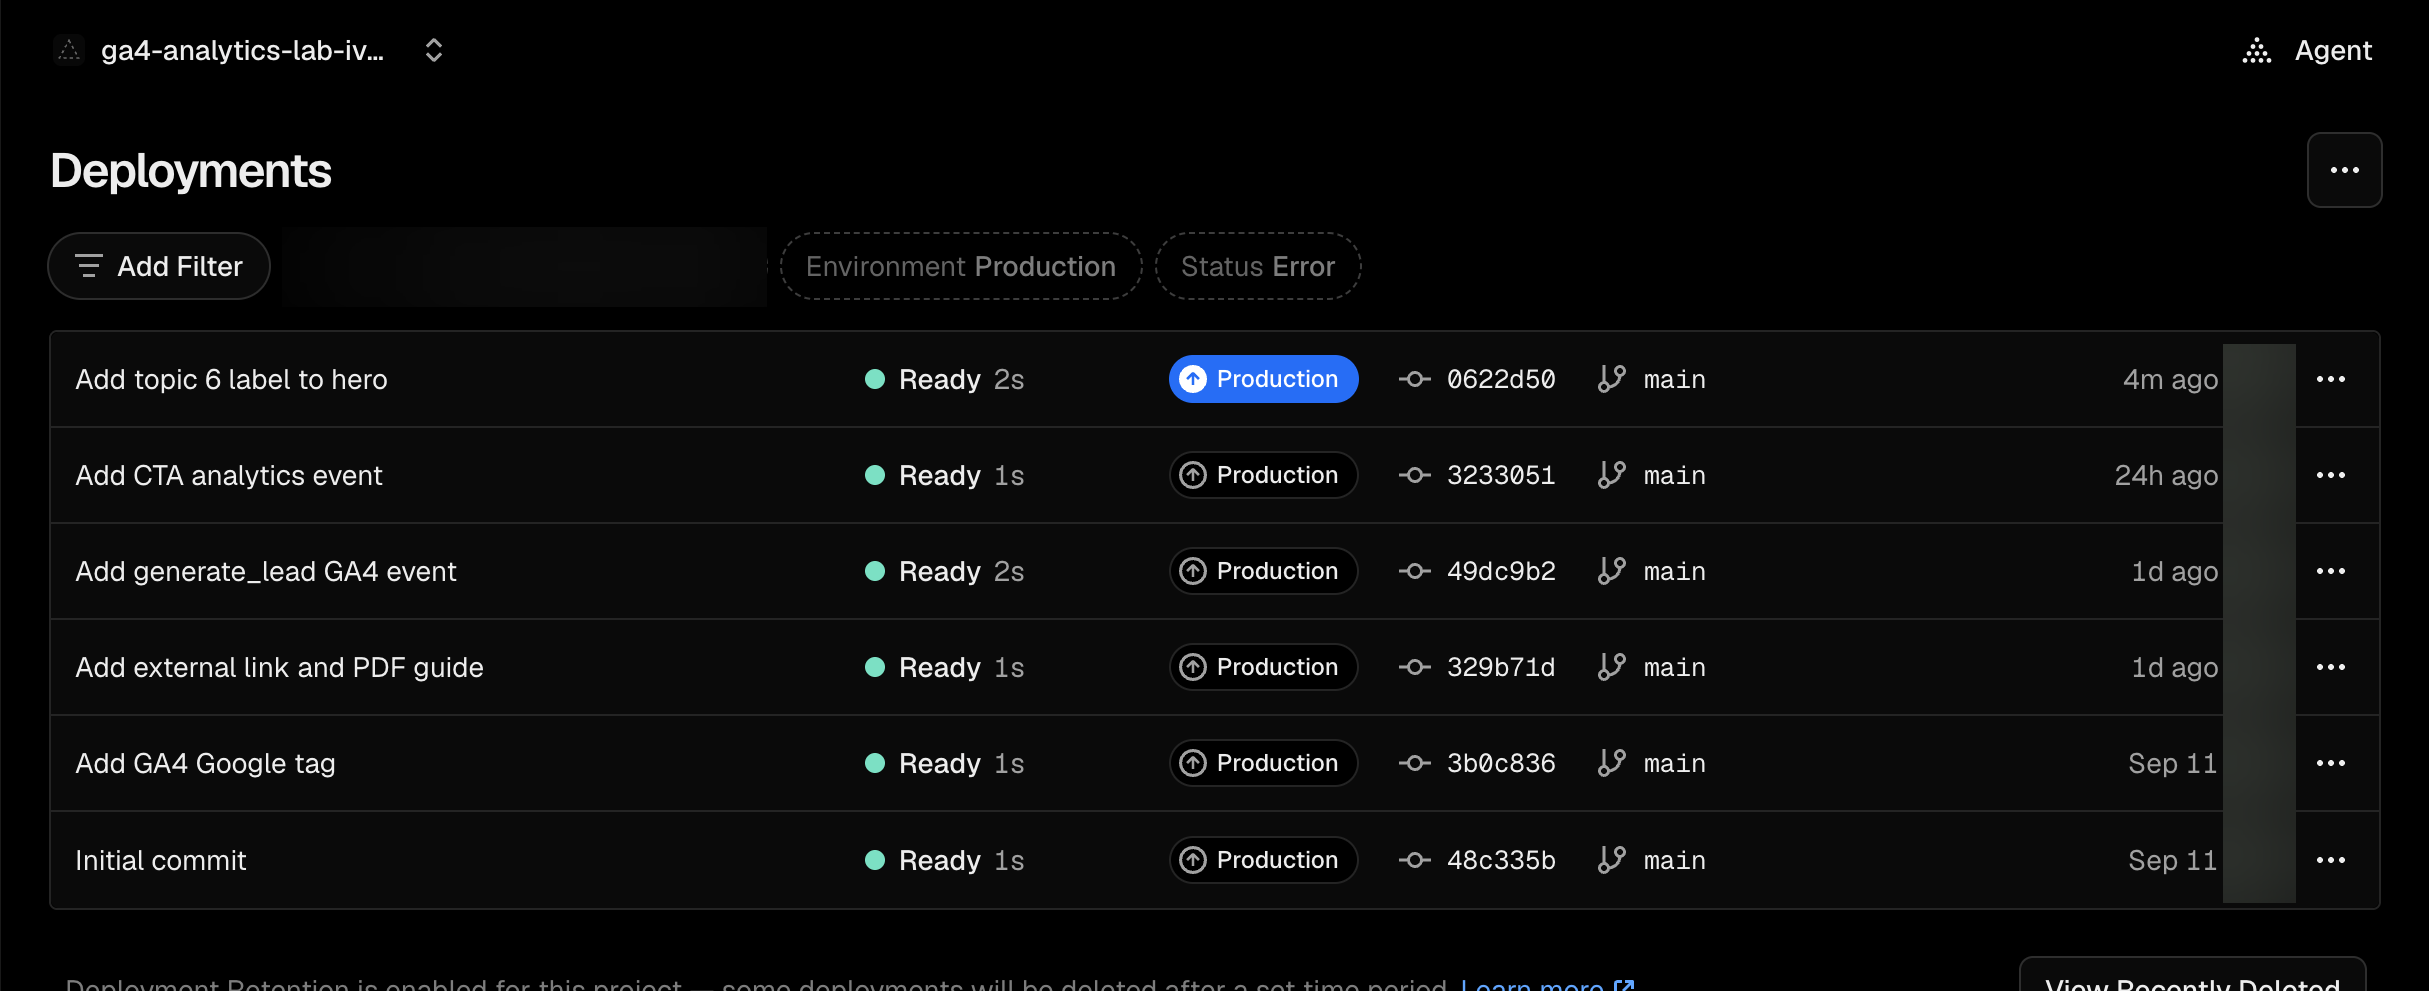The height and width of the screenshot is (991, 2429).
Task: Open options menu for the generate_lead deployment
Action: (x=2331, y=571)
